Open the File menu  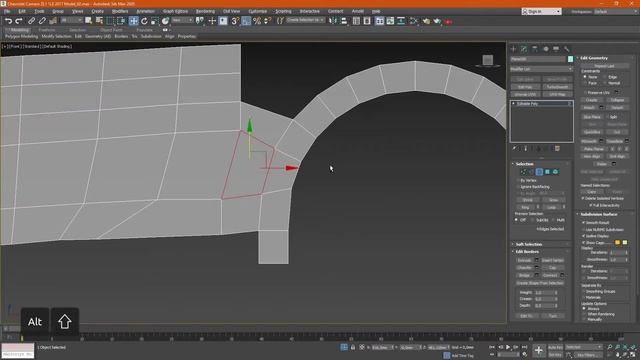[x=7, y=11]
